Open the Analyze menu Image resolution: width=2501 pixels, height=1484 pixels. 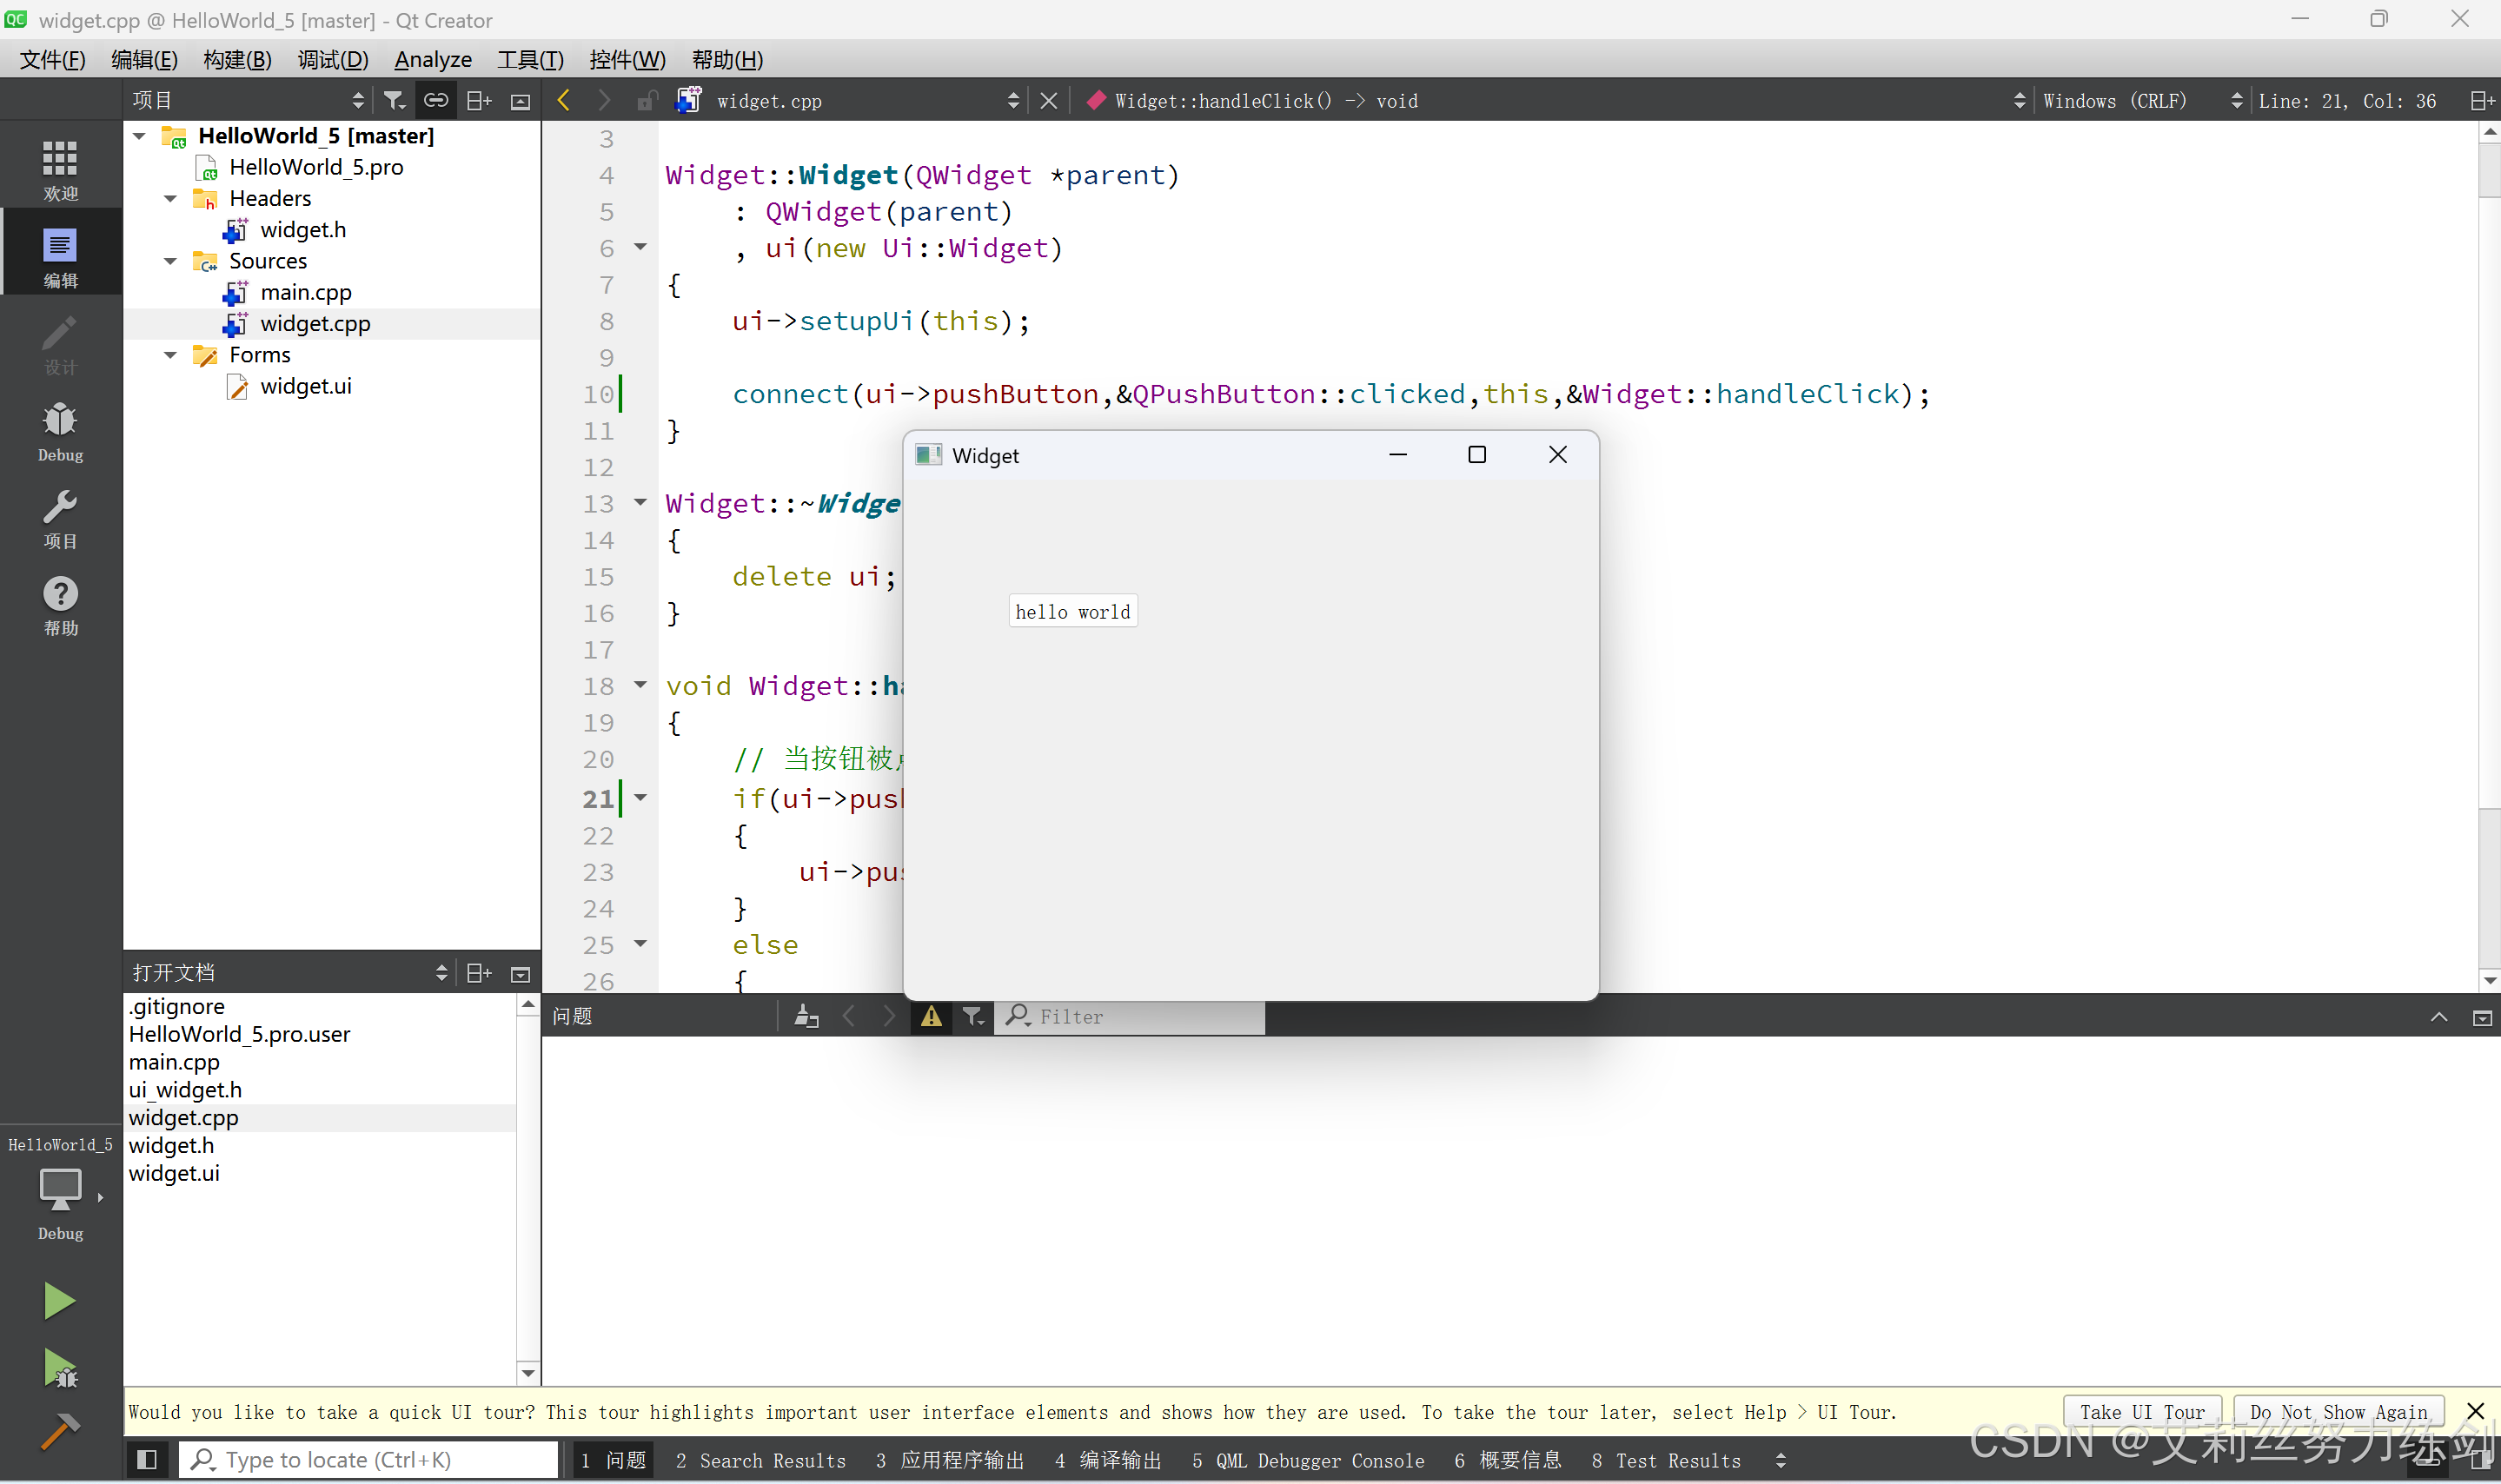(x=432, y=59)
